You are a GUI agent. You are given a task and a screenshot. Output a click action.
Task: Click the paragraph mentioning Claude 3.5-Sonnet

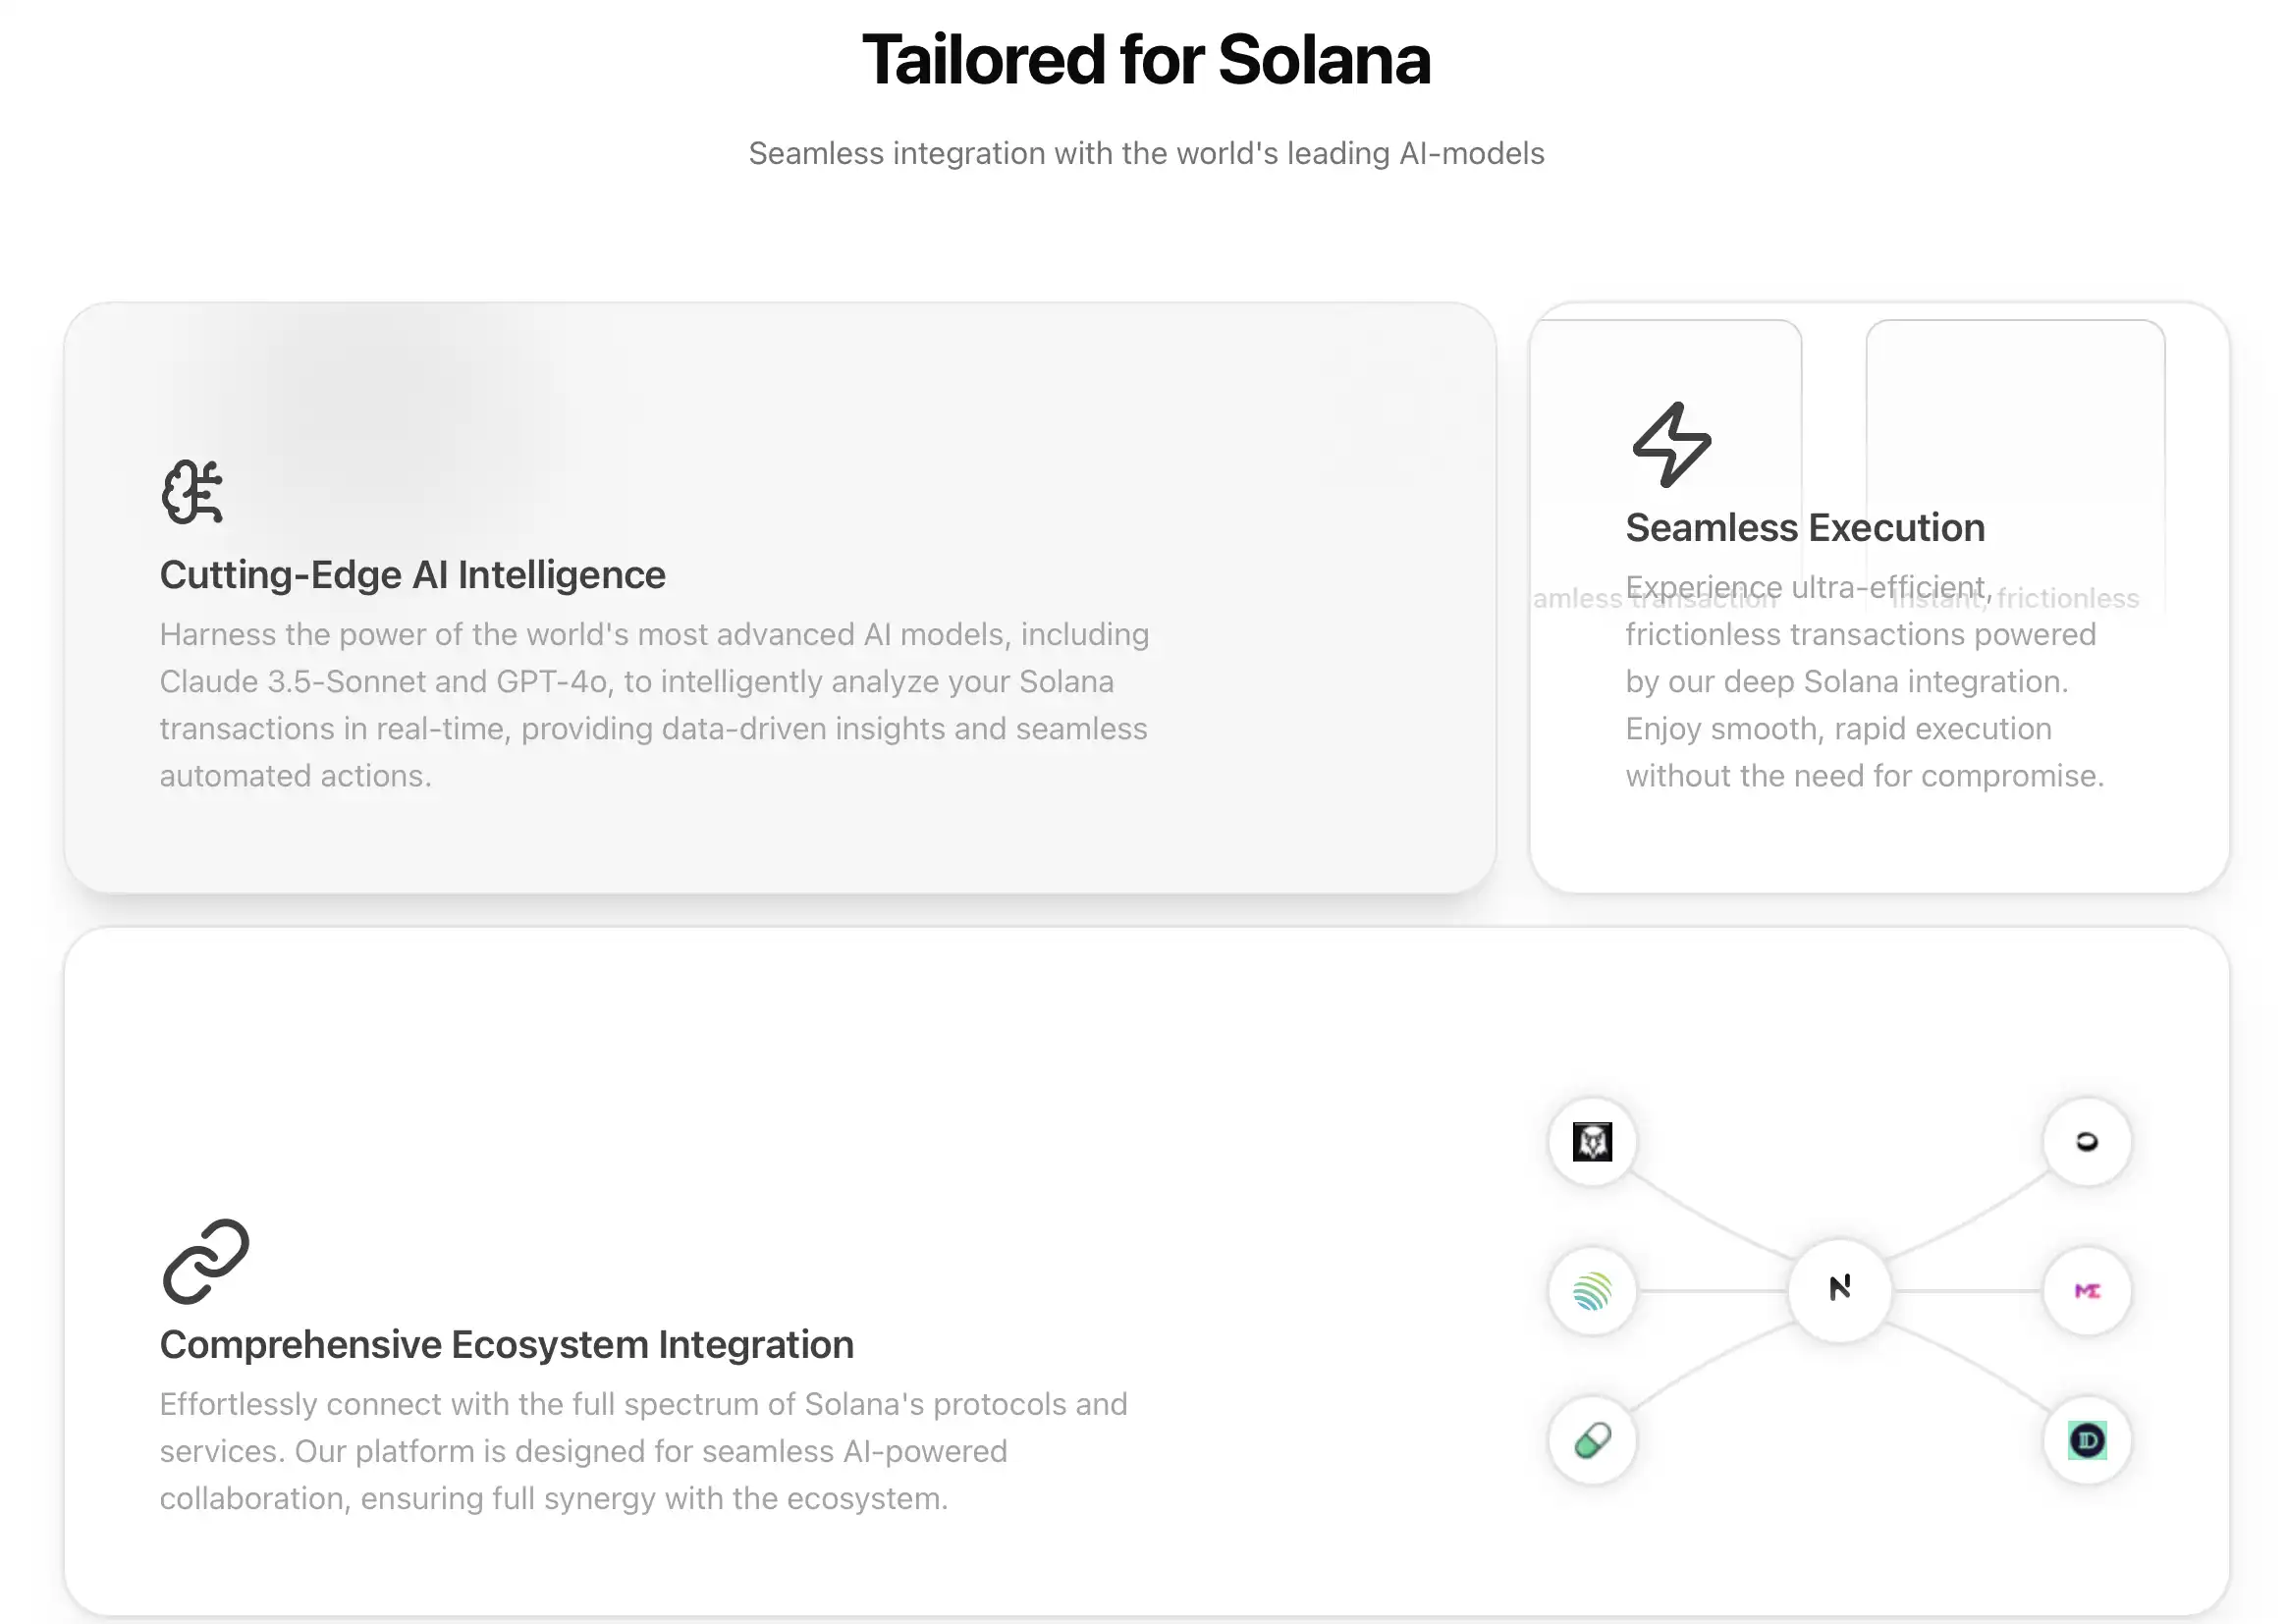[654, 705]
